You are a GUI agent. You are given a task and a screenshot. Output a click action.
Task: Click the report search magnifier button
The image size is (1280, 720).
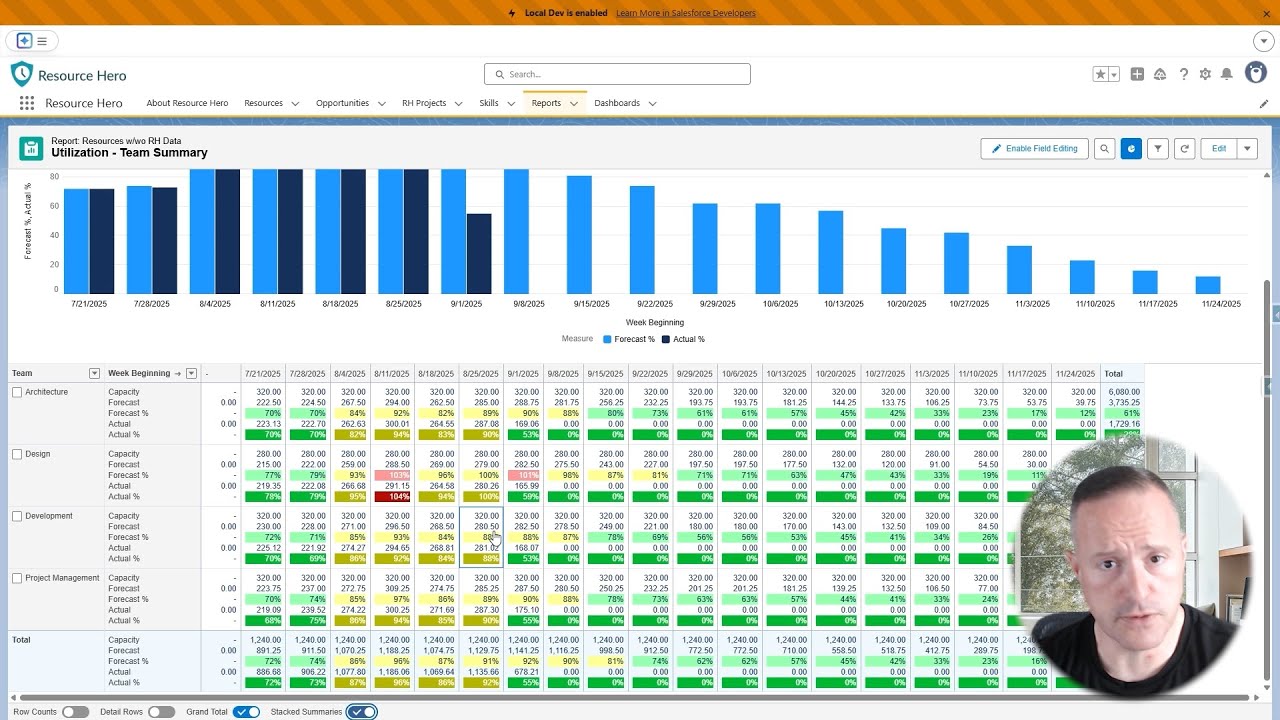coord(1104,148)
